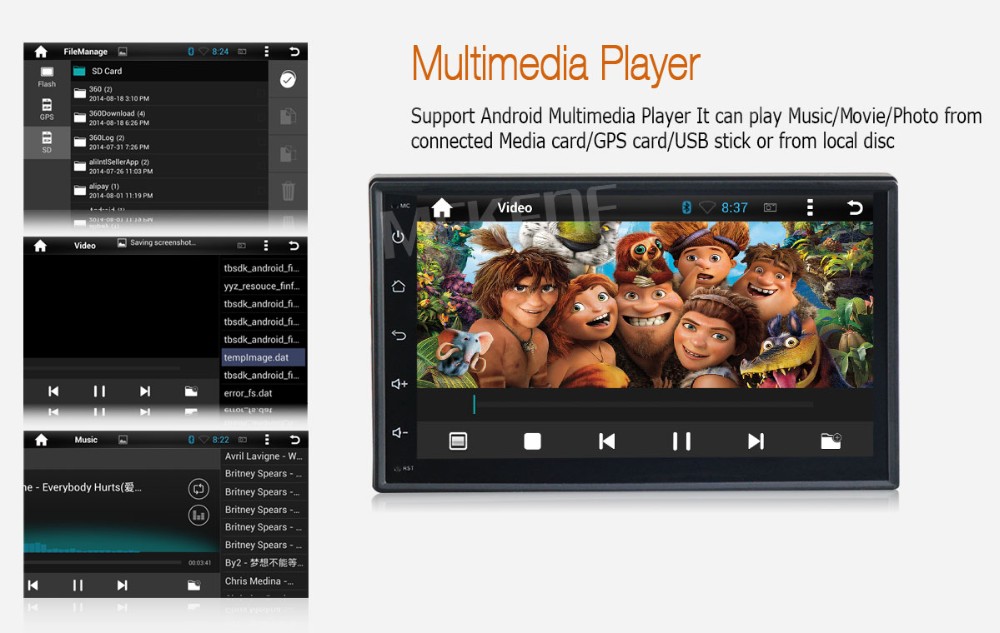Play the Chris Medina track in the playlist
The image size is (1000, 633).
click(262, 581)
